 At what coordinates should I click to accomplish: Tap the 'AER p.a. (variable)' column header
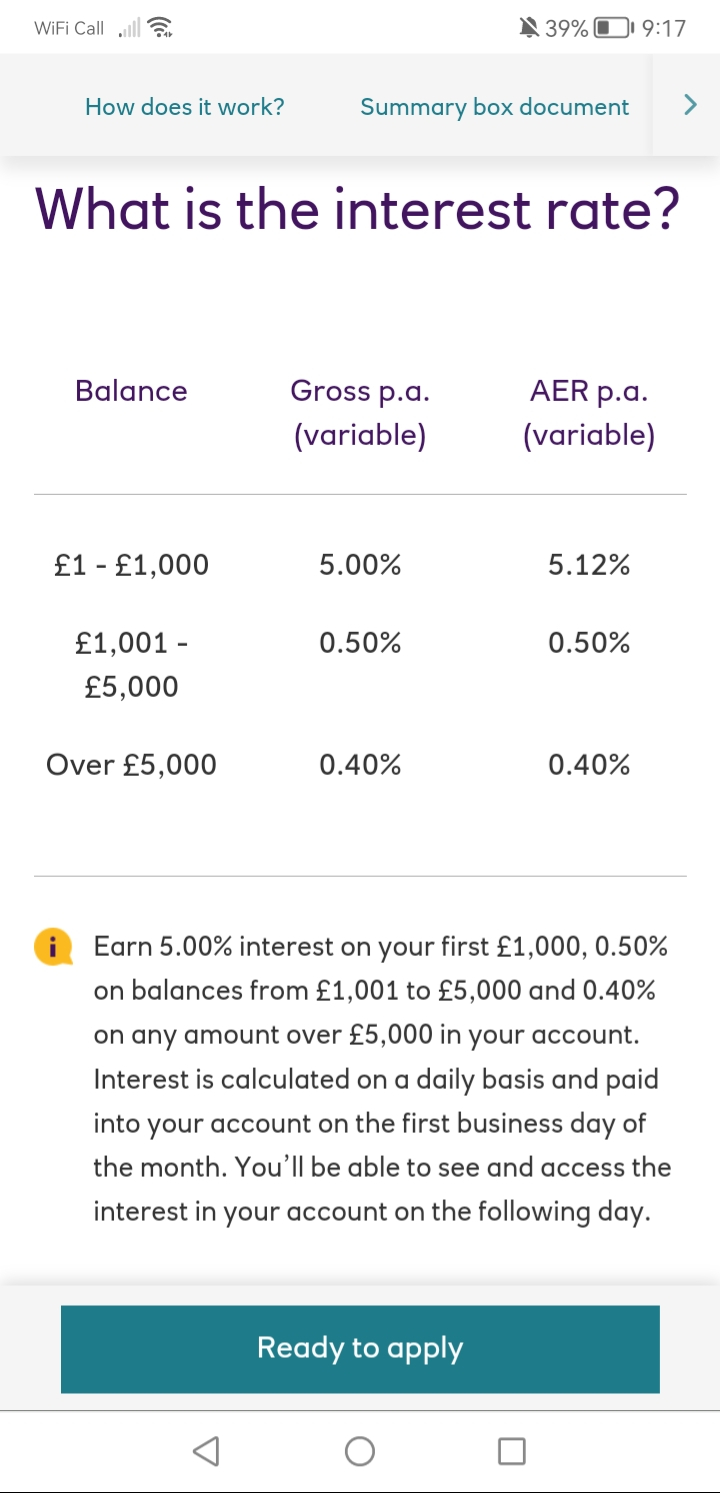point(589,413)
